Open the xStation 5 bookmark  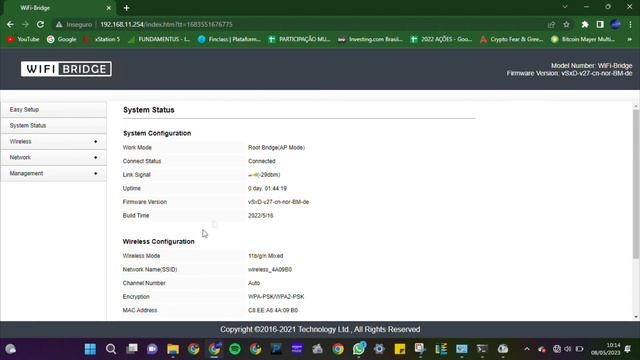click(x=102, y=39)
